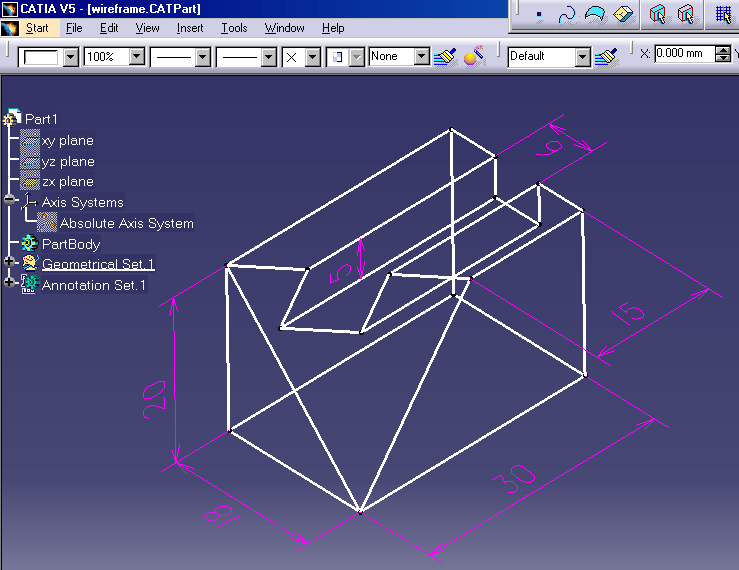Click the 30 dimension annotation
Screen dimensions: 739x570
(514, 478)
